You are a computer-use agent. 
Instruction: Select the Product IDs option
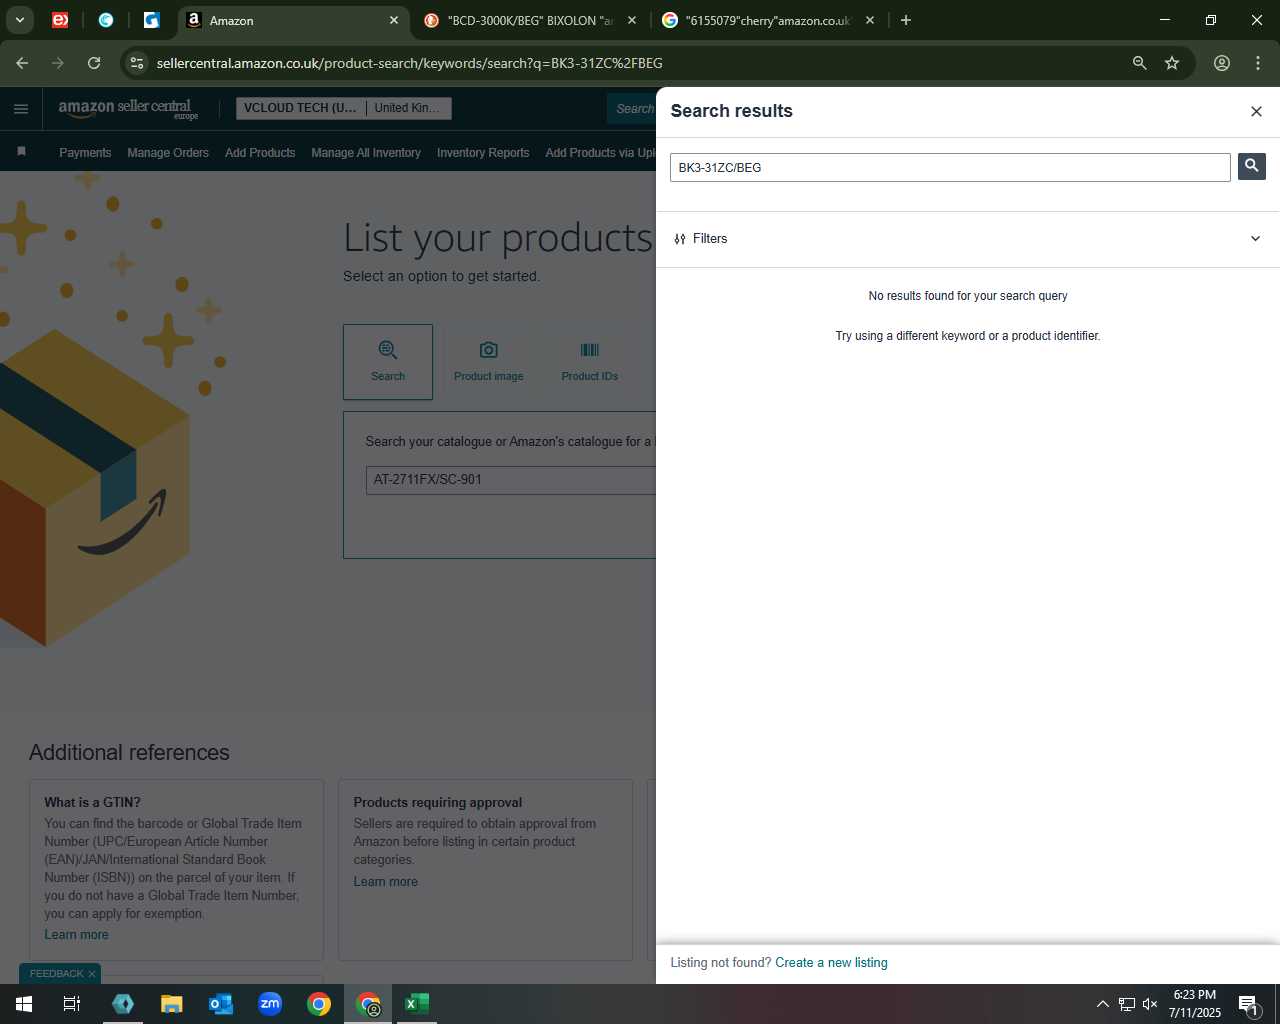click(589, 362)
